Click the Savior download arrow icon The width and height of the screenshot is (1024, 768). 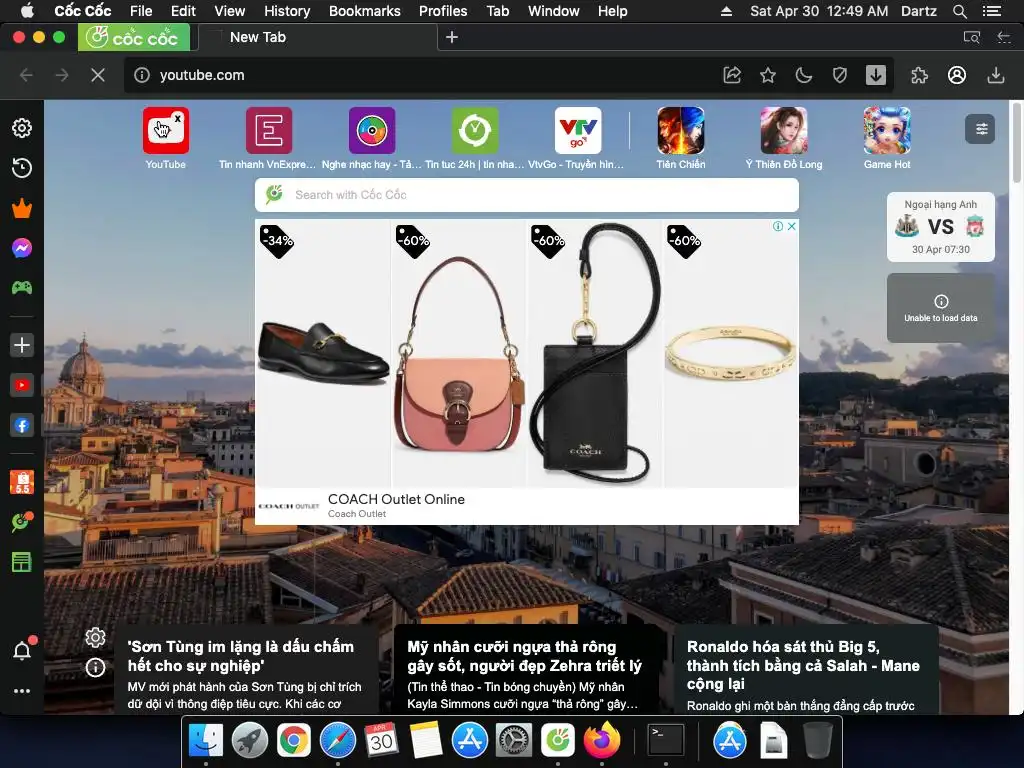tap(876, 75)
